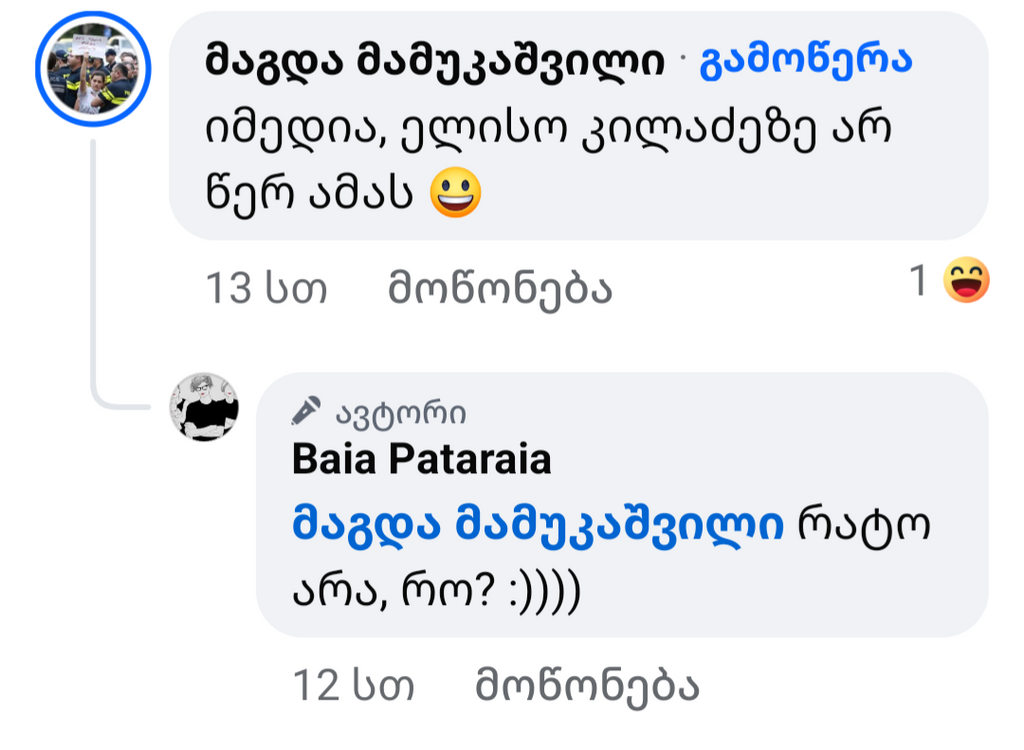Follow the blue მაგდა მამუკაშვილი mention in the reply
This screenshot has height=750, width=1024.
tap(538, 525)
